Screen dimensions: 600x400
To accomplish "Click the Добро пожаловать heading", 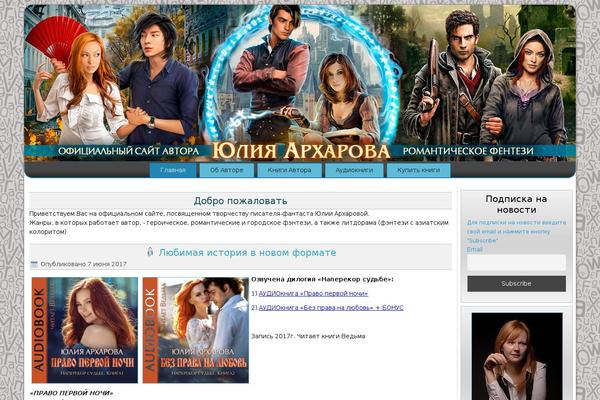I will coord(240,201).
